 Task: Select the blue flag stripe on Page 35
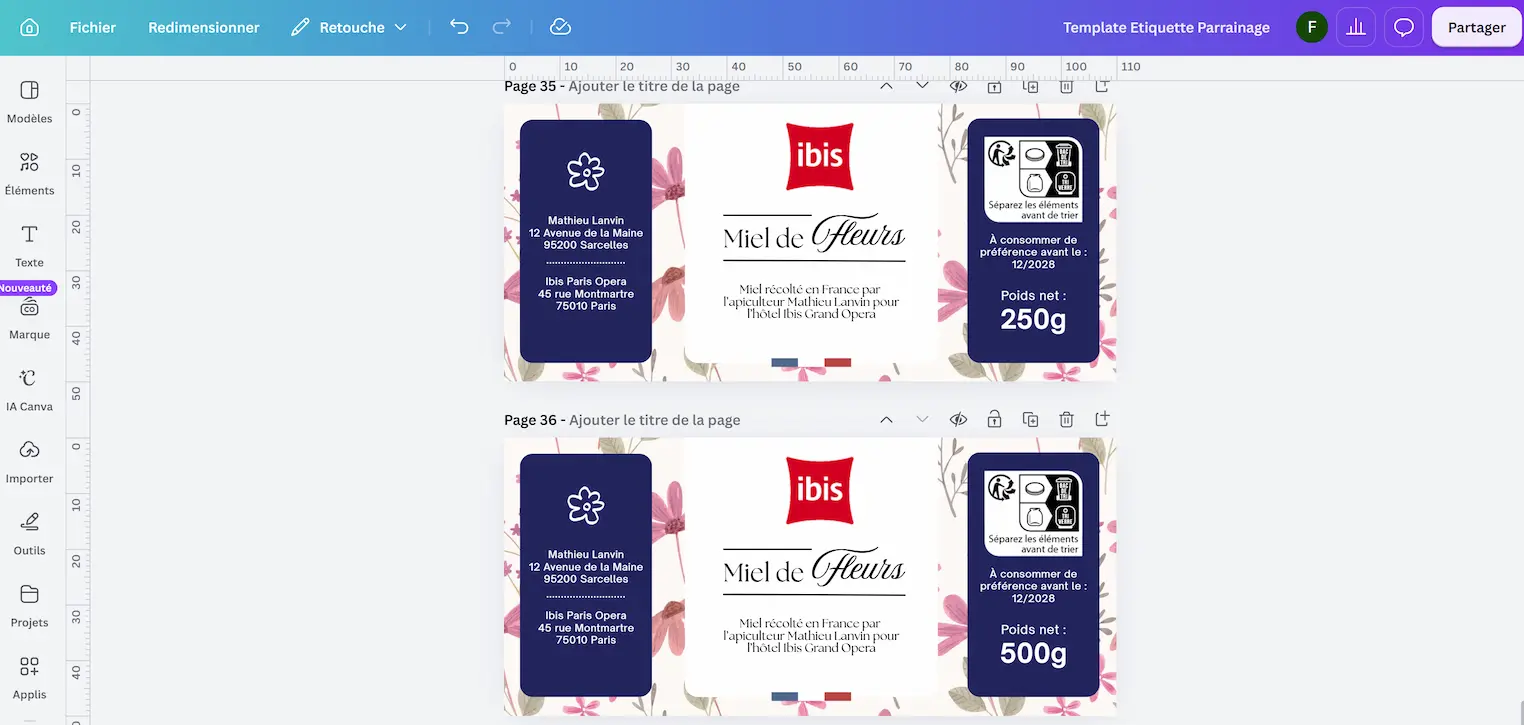pyautogui.click(x=785, y=362)
